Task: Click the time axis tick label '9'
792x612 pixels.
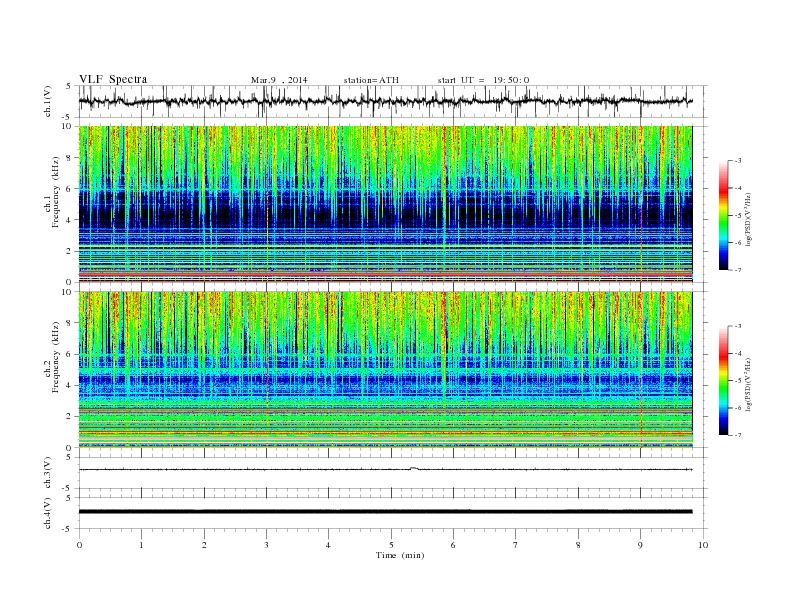Action: 640,545
